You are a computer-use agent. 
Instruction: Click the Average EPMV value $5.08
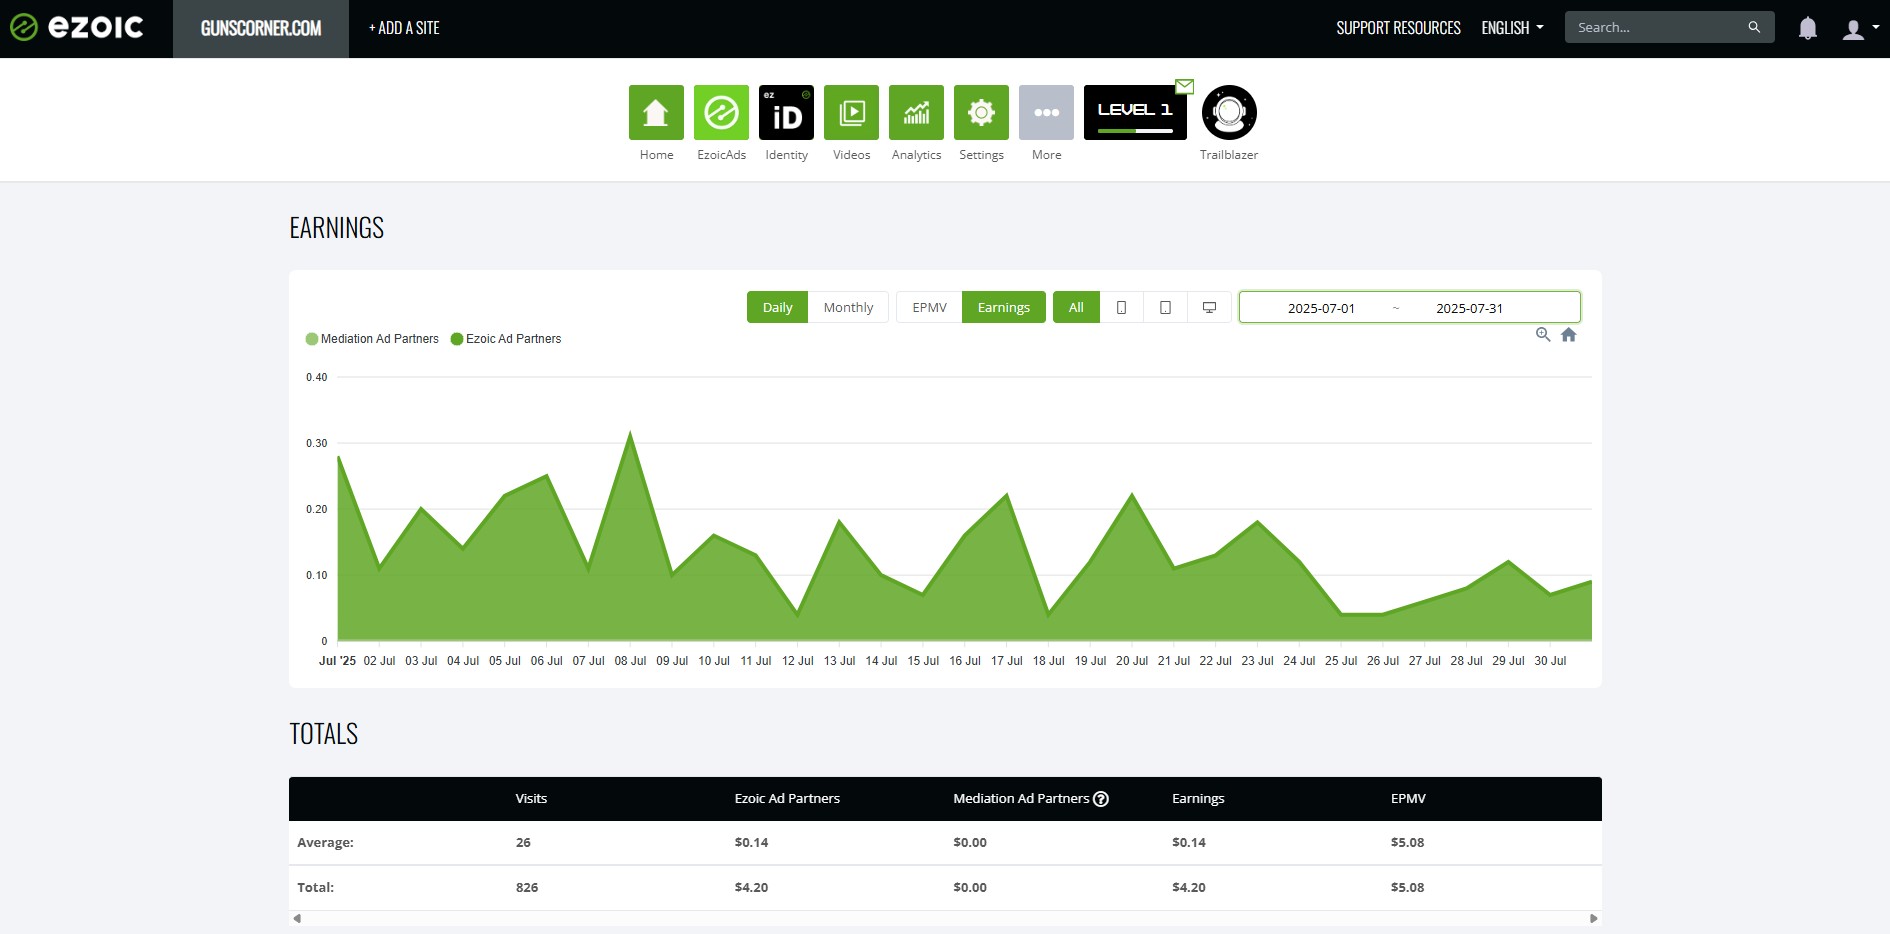click(x=1407, y=842)
